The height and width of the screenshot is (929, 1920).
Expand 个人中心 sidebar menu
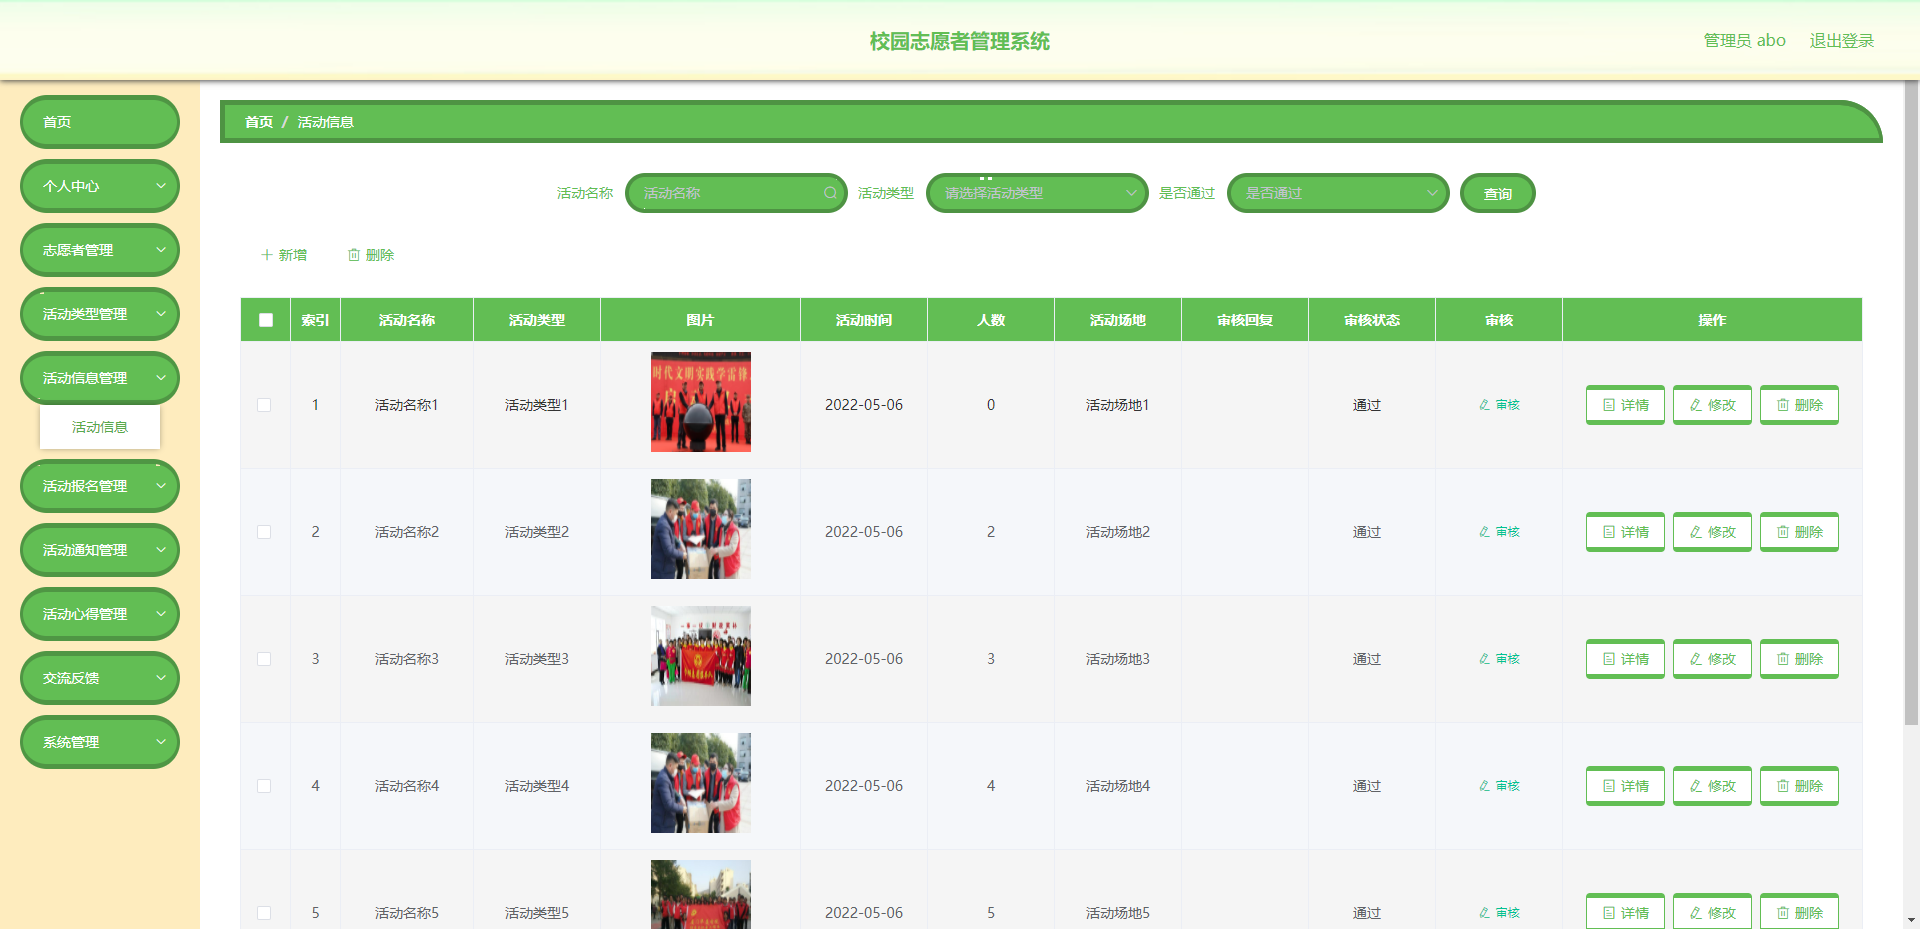(x=100, y=186)
